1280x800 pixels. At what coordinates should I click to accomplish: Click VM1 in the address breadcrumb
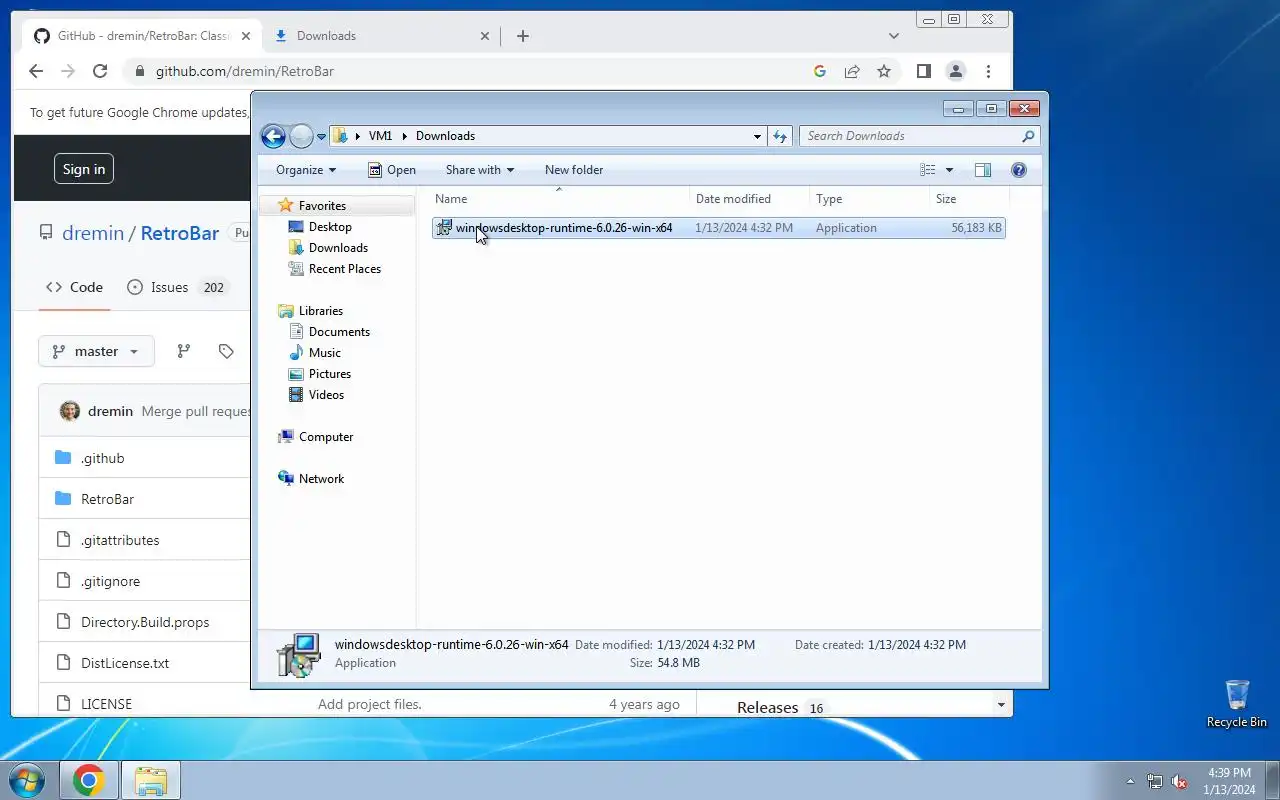(380, 136)
